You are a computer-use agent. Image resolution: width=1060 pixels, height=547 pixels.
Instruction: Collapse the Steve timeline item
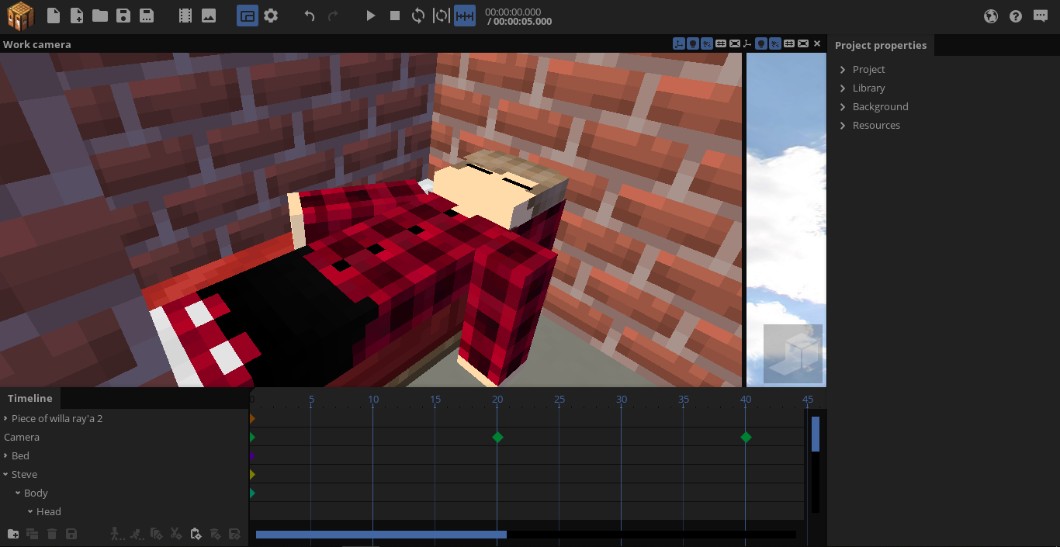[6, 475]
